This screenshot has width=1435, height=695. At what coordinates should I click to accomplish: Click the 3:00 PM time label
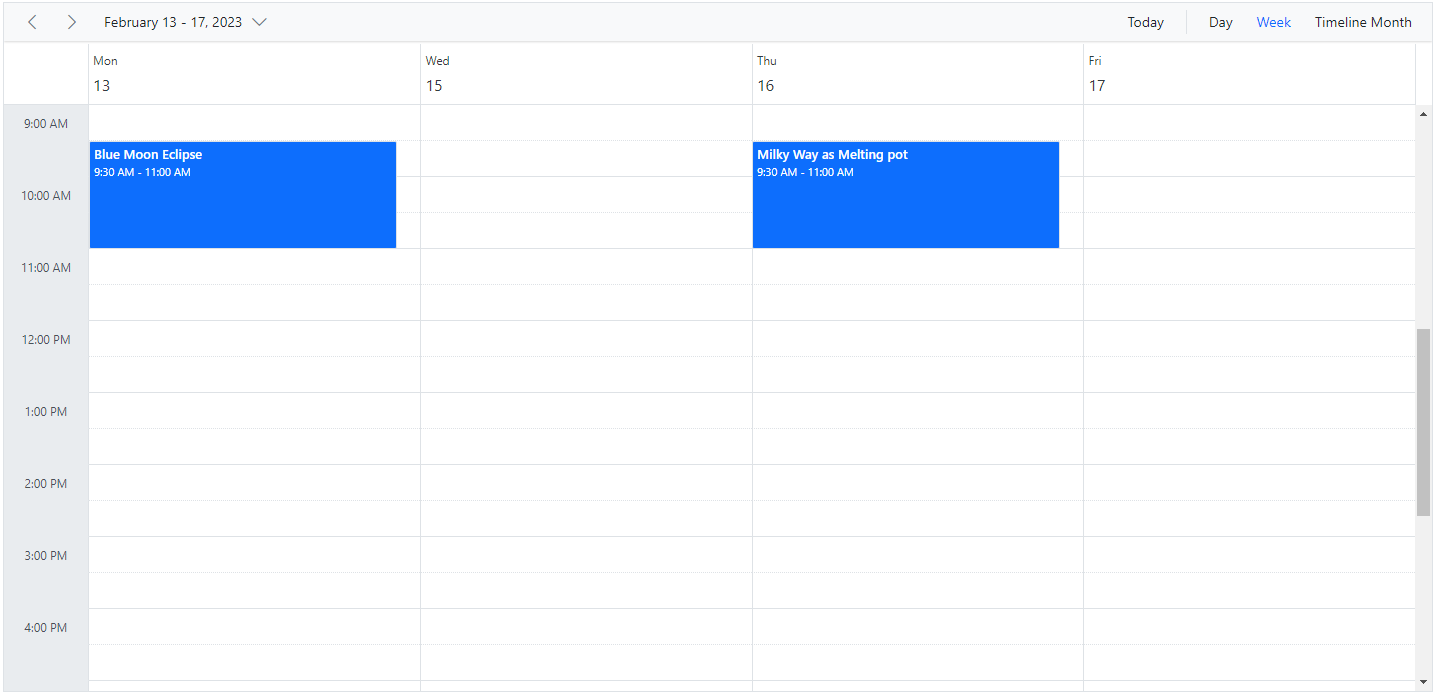click(46, 556)
